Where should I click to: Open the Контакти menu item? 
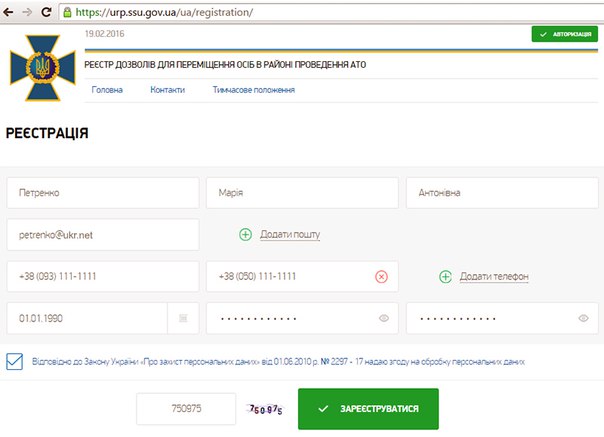click(x=168, y=90)
